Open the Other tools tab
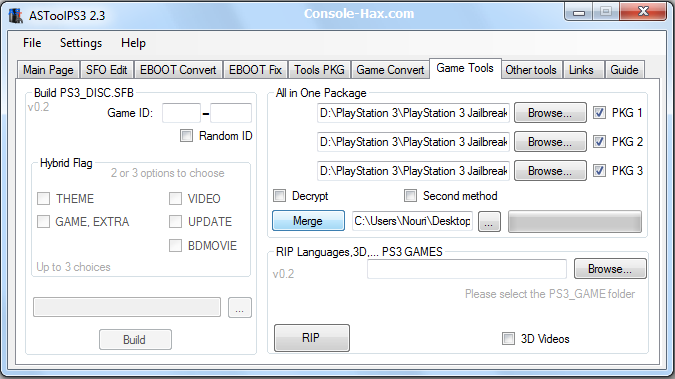675x379 pixels. pyautogui.click(x=531, y=70)
